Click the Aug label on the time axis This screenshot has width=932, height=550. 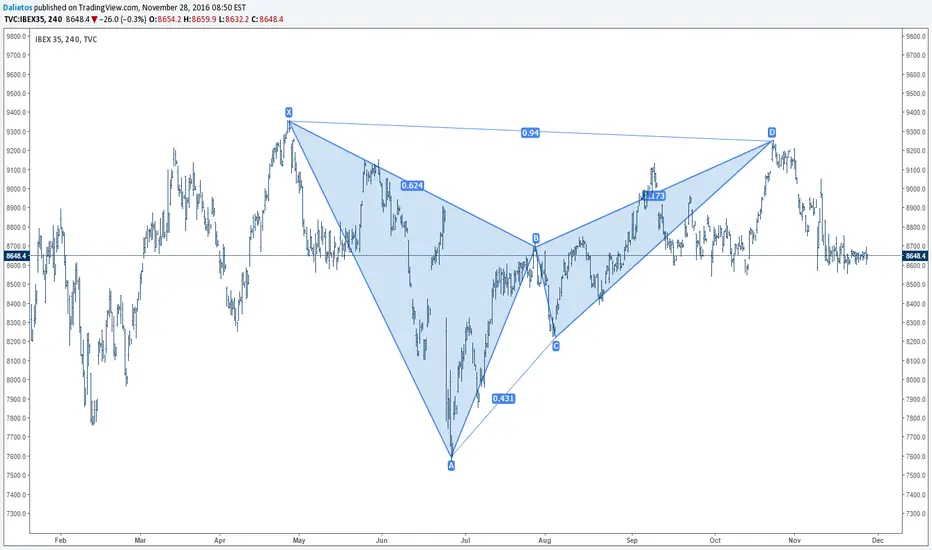[x=544, y=540]
